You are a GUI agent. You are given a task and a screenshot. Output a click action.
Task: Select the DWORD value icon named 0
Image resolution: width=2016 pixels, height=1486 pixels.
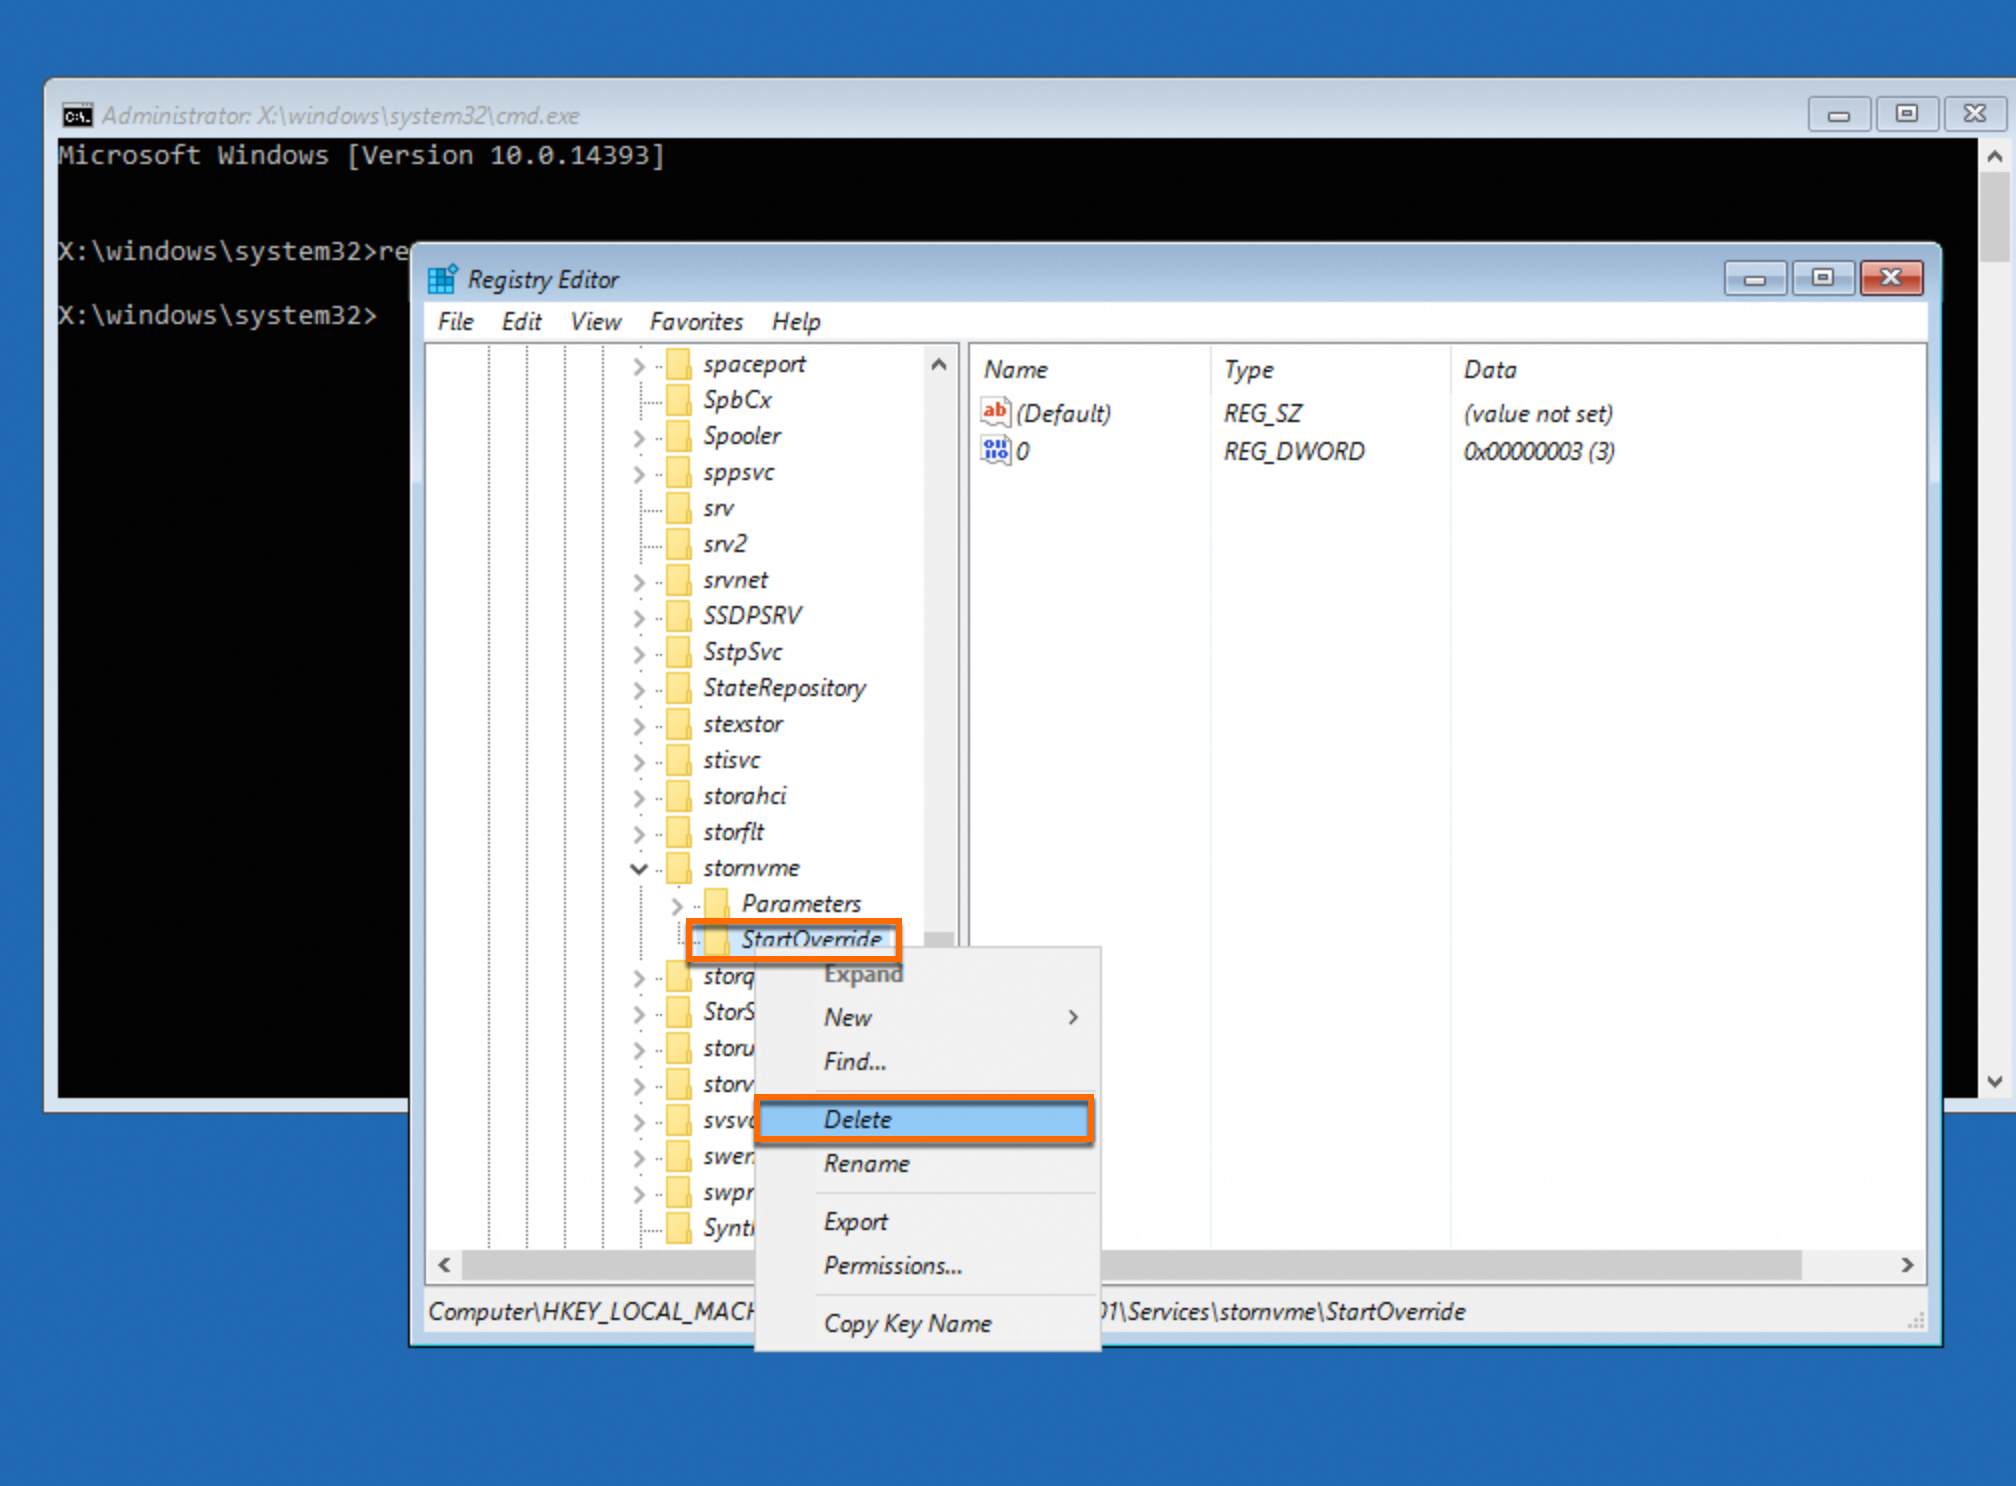[995, 450]
